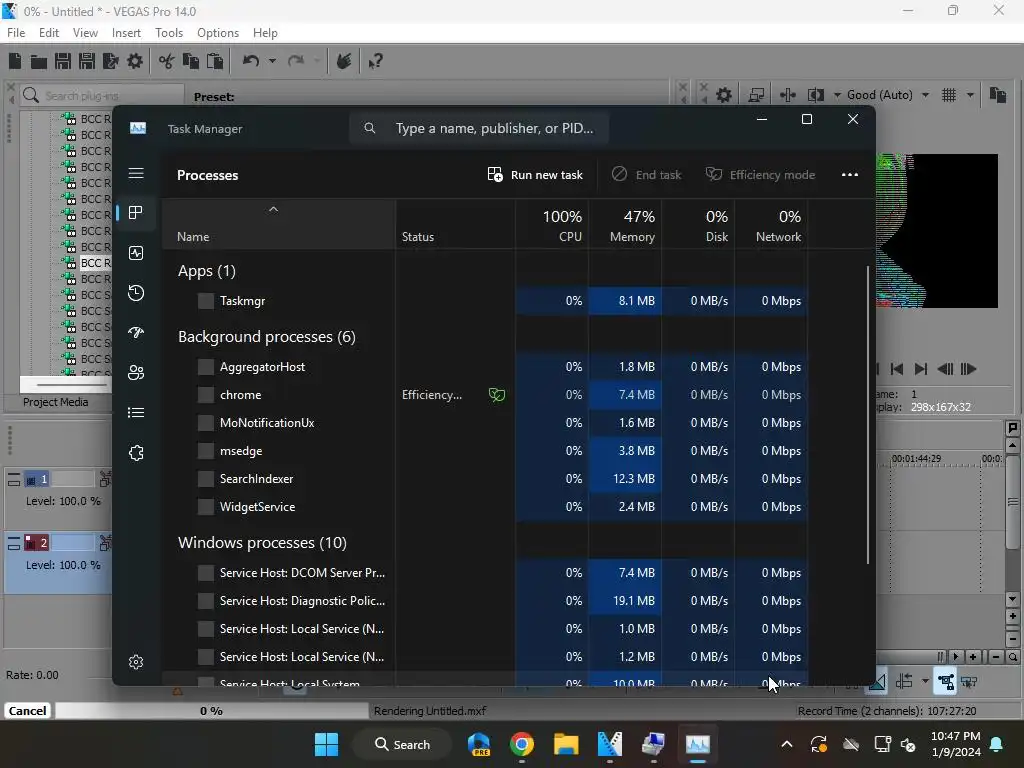This screenshot has height=768, width=1024.
Task: Click the three-dot more options in Task Manager
Action: pos(850,175)
